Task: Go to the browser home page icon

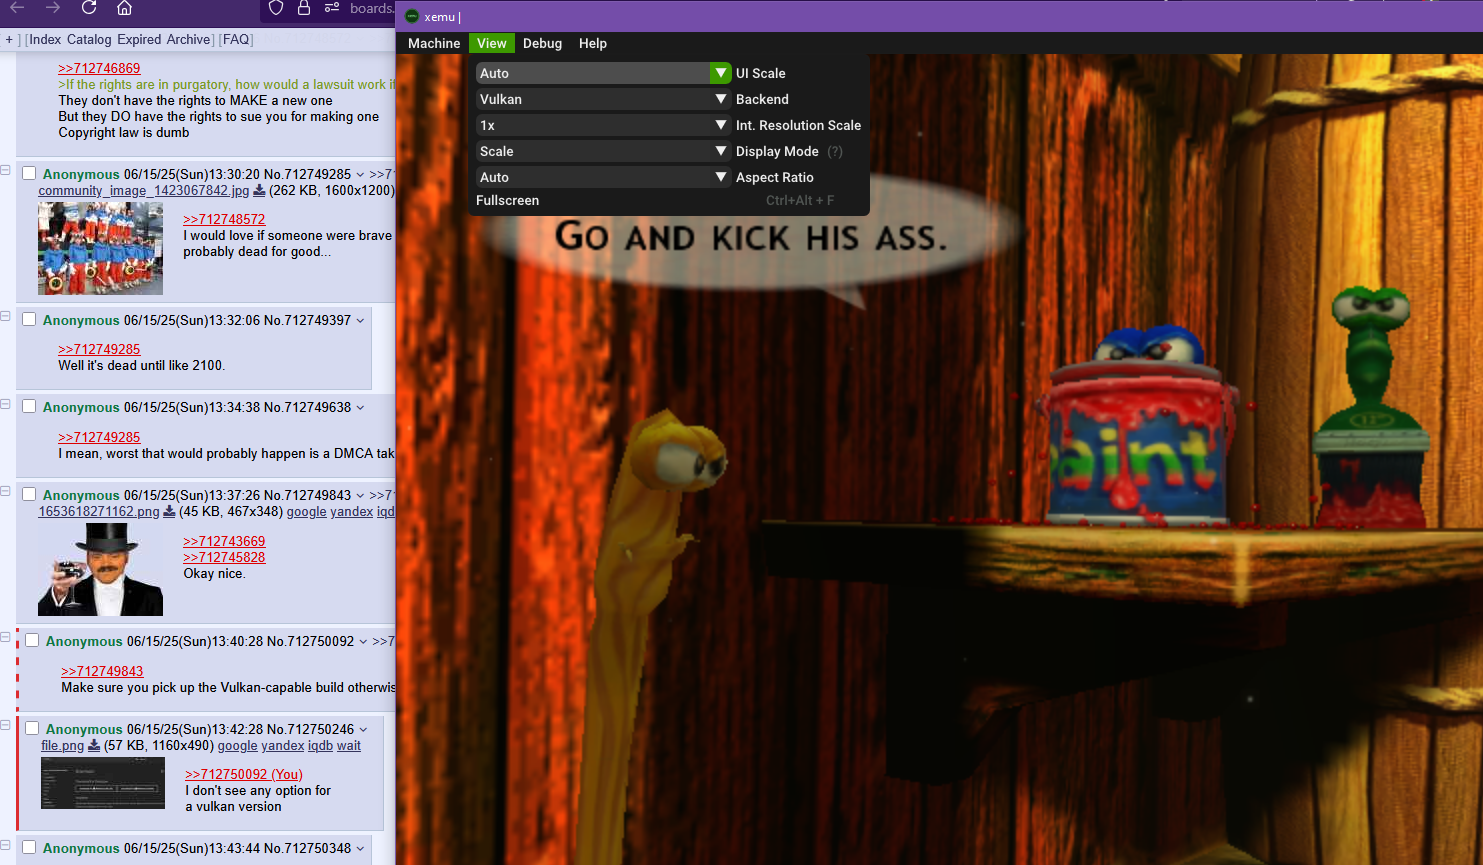Action: (x=124, y=8)
